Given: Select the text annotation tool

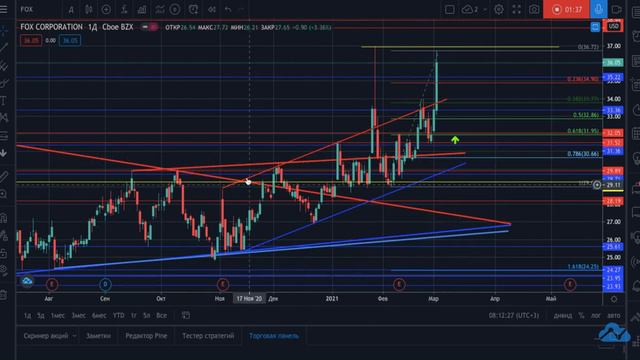Looking at the screenshot, I should (4, 100).
